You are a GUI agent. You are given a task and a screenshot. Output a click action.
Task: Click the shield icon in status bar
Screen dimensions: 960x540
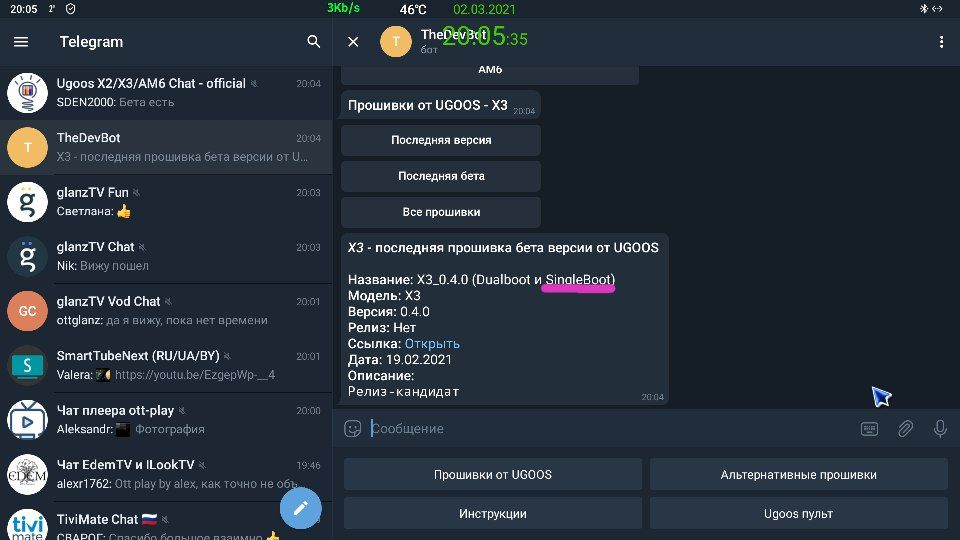(x=70, y=9)
